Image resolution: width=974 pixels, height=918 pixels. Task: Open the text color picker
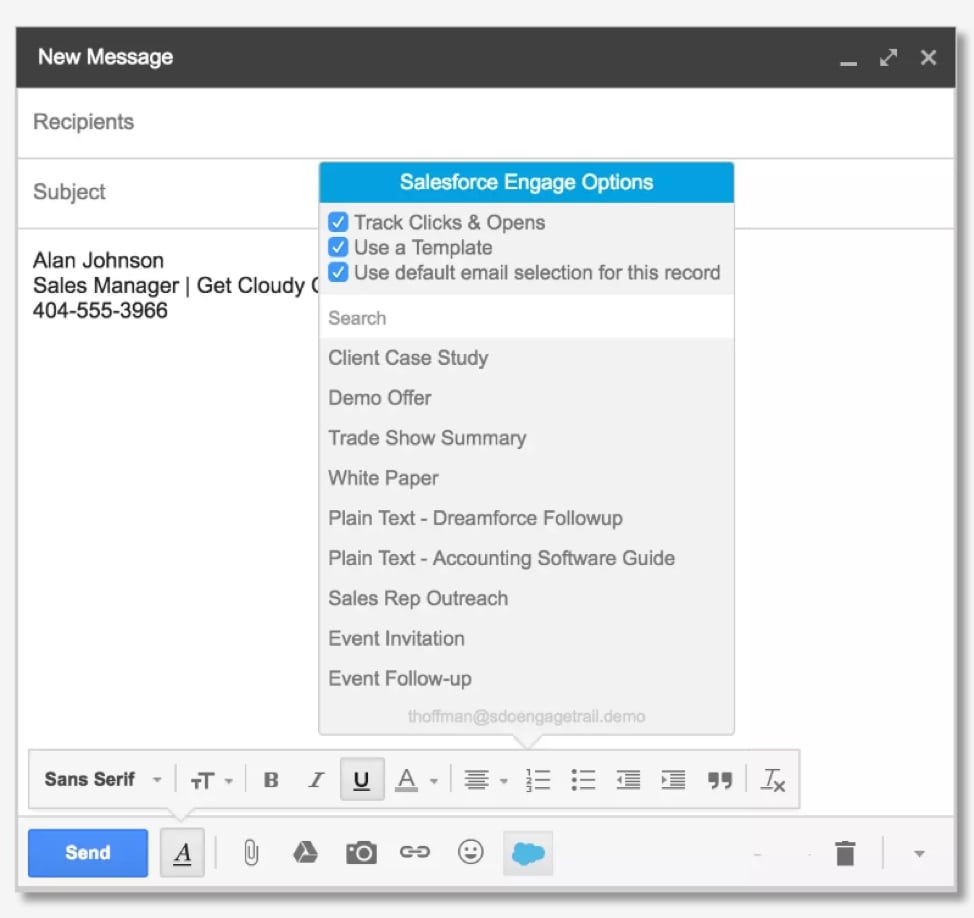point(407,780)
